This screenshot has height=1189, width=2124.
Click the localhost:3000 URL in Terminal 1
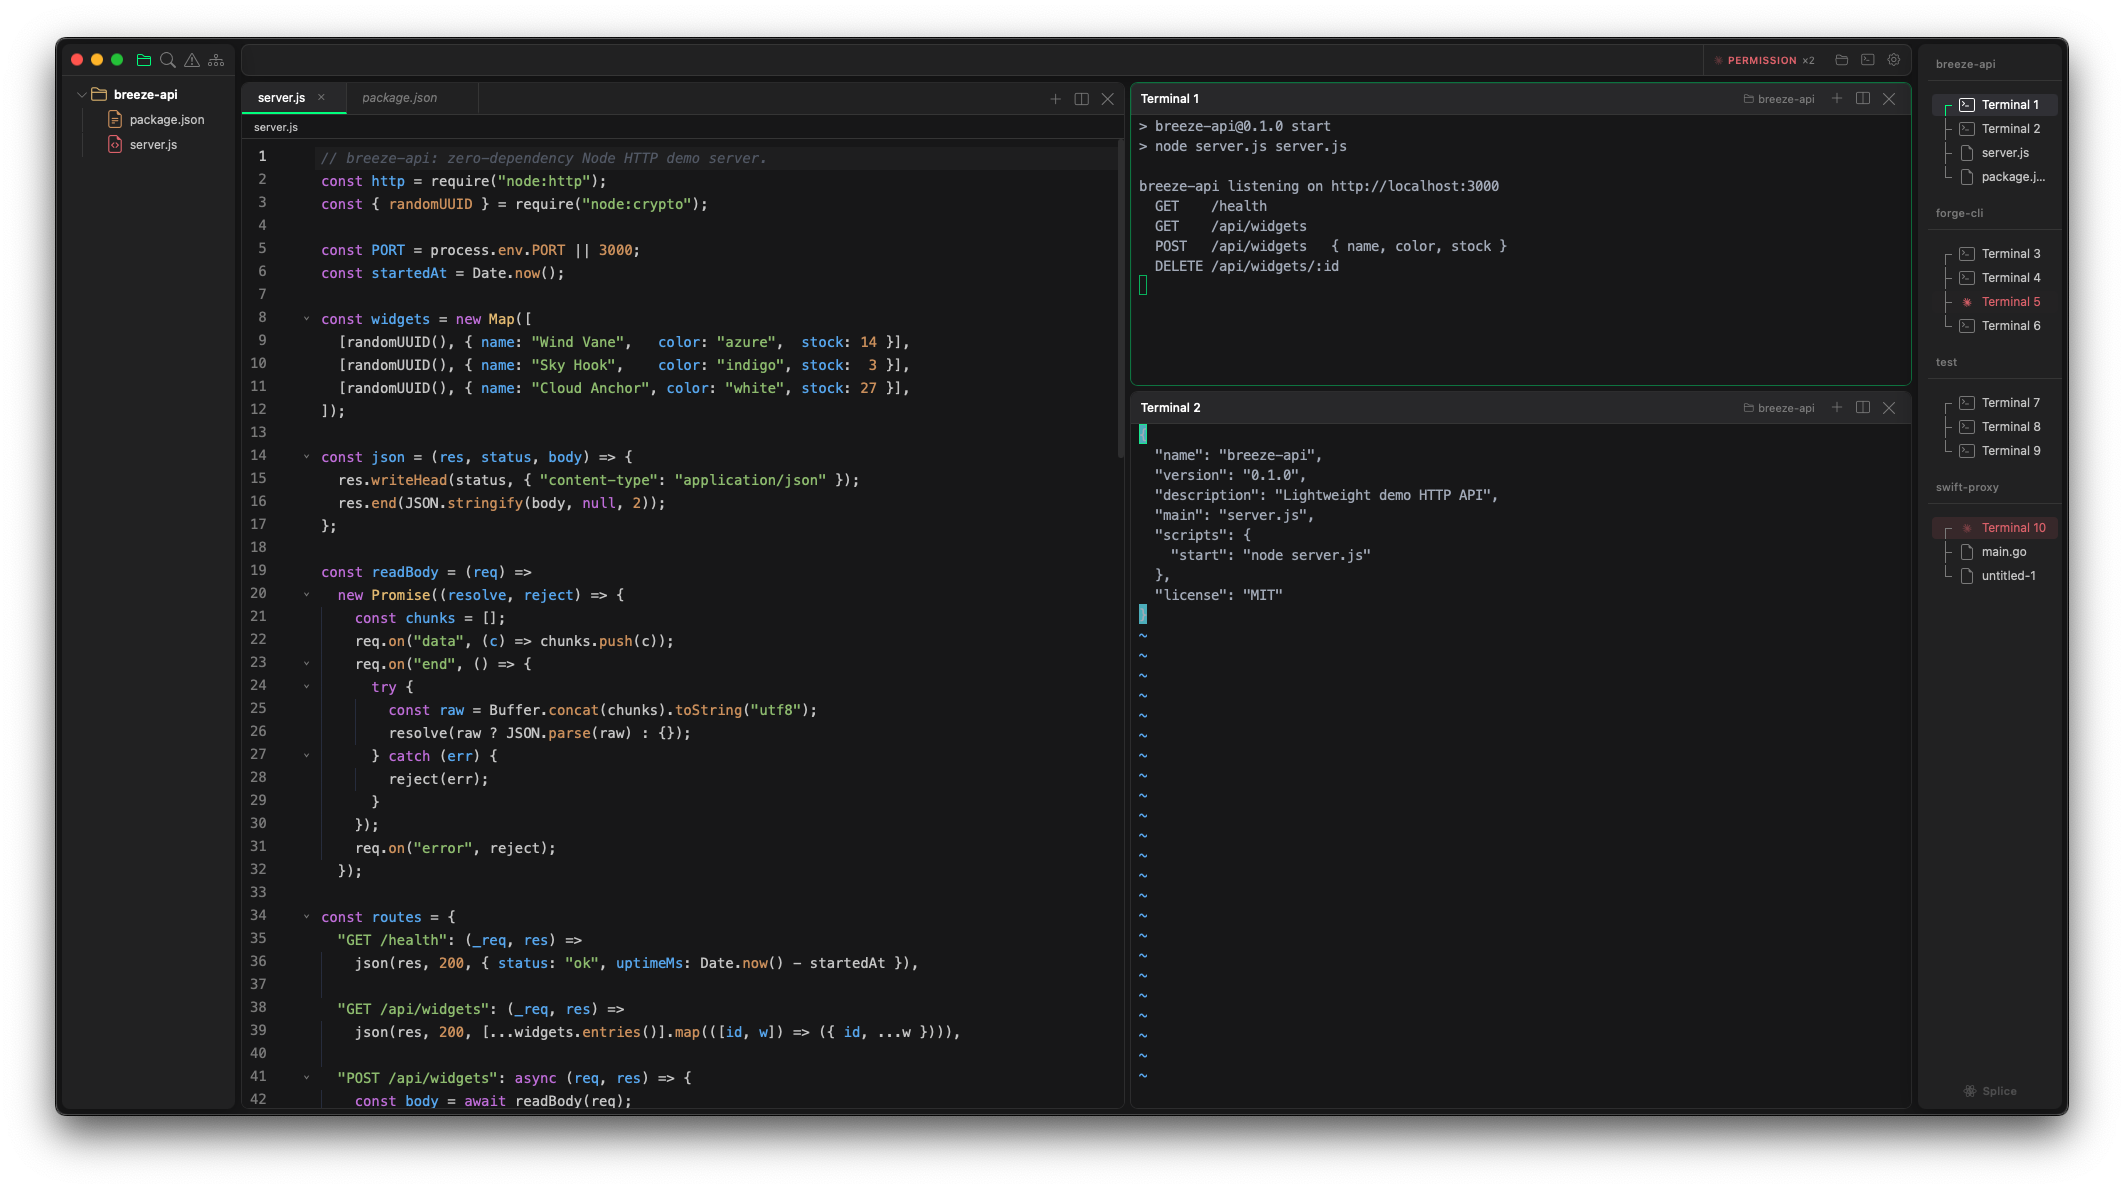click(1414, 186)
